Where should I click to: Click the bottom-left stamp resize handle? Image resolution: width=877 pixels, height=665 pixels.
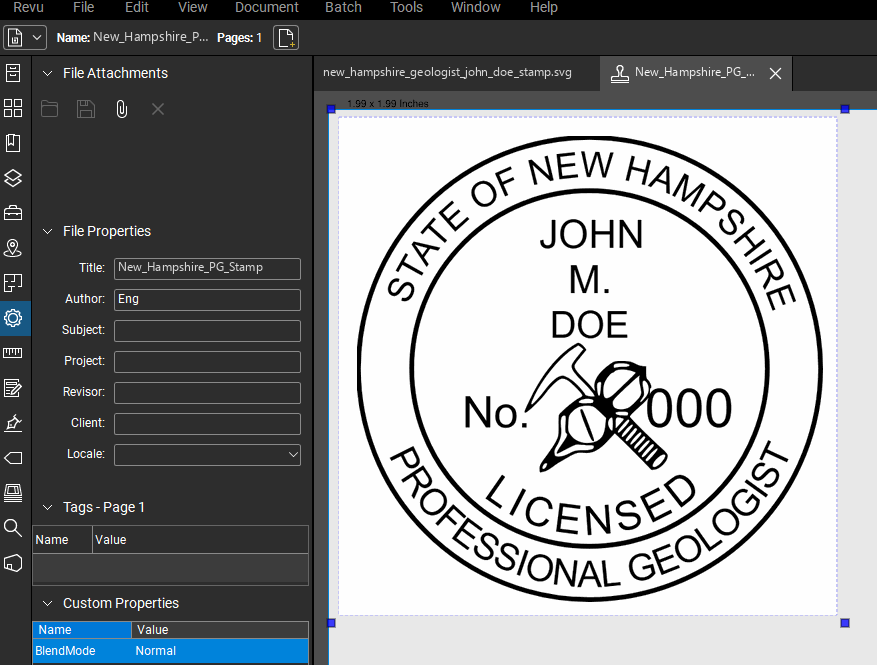[331, 622]
